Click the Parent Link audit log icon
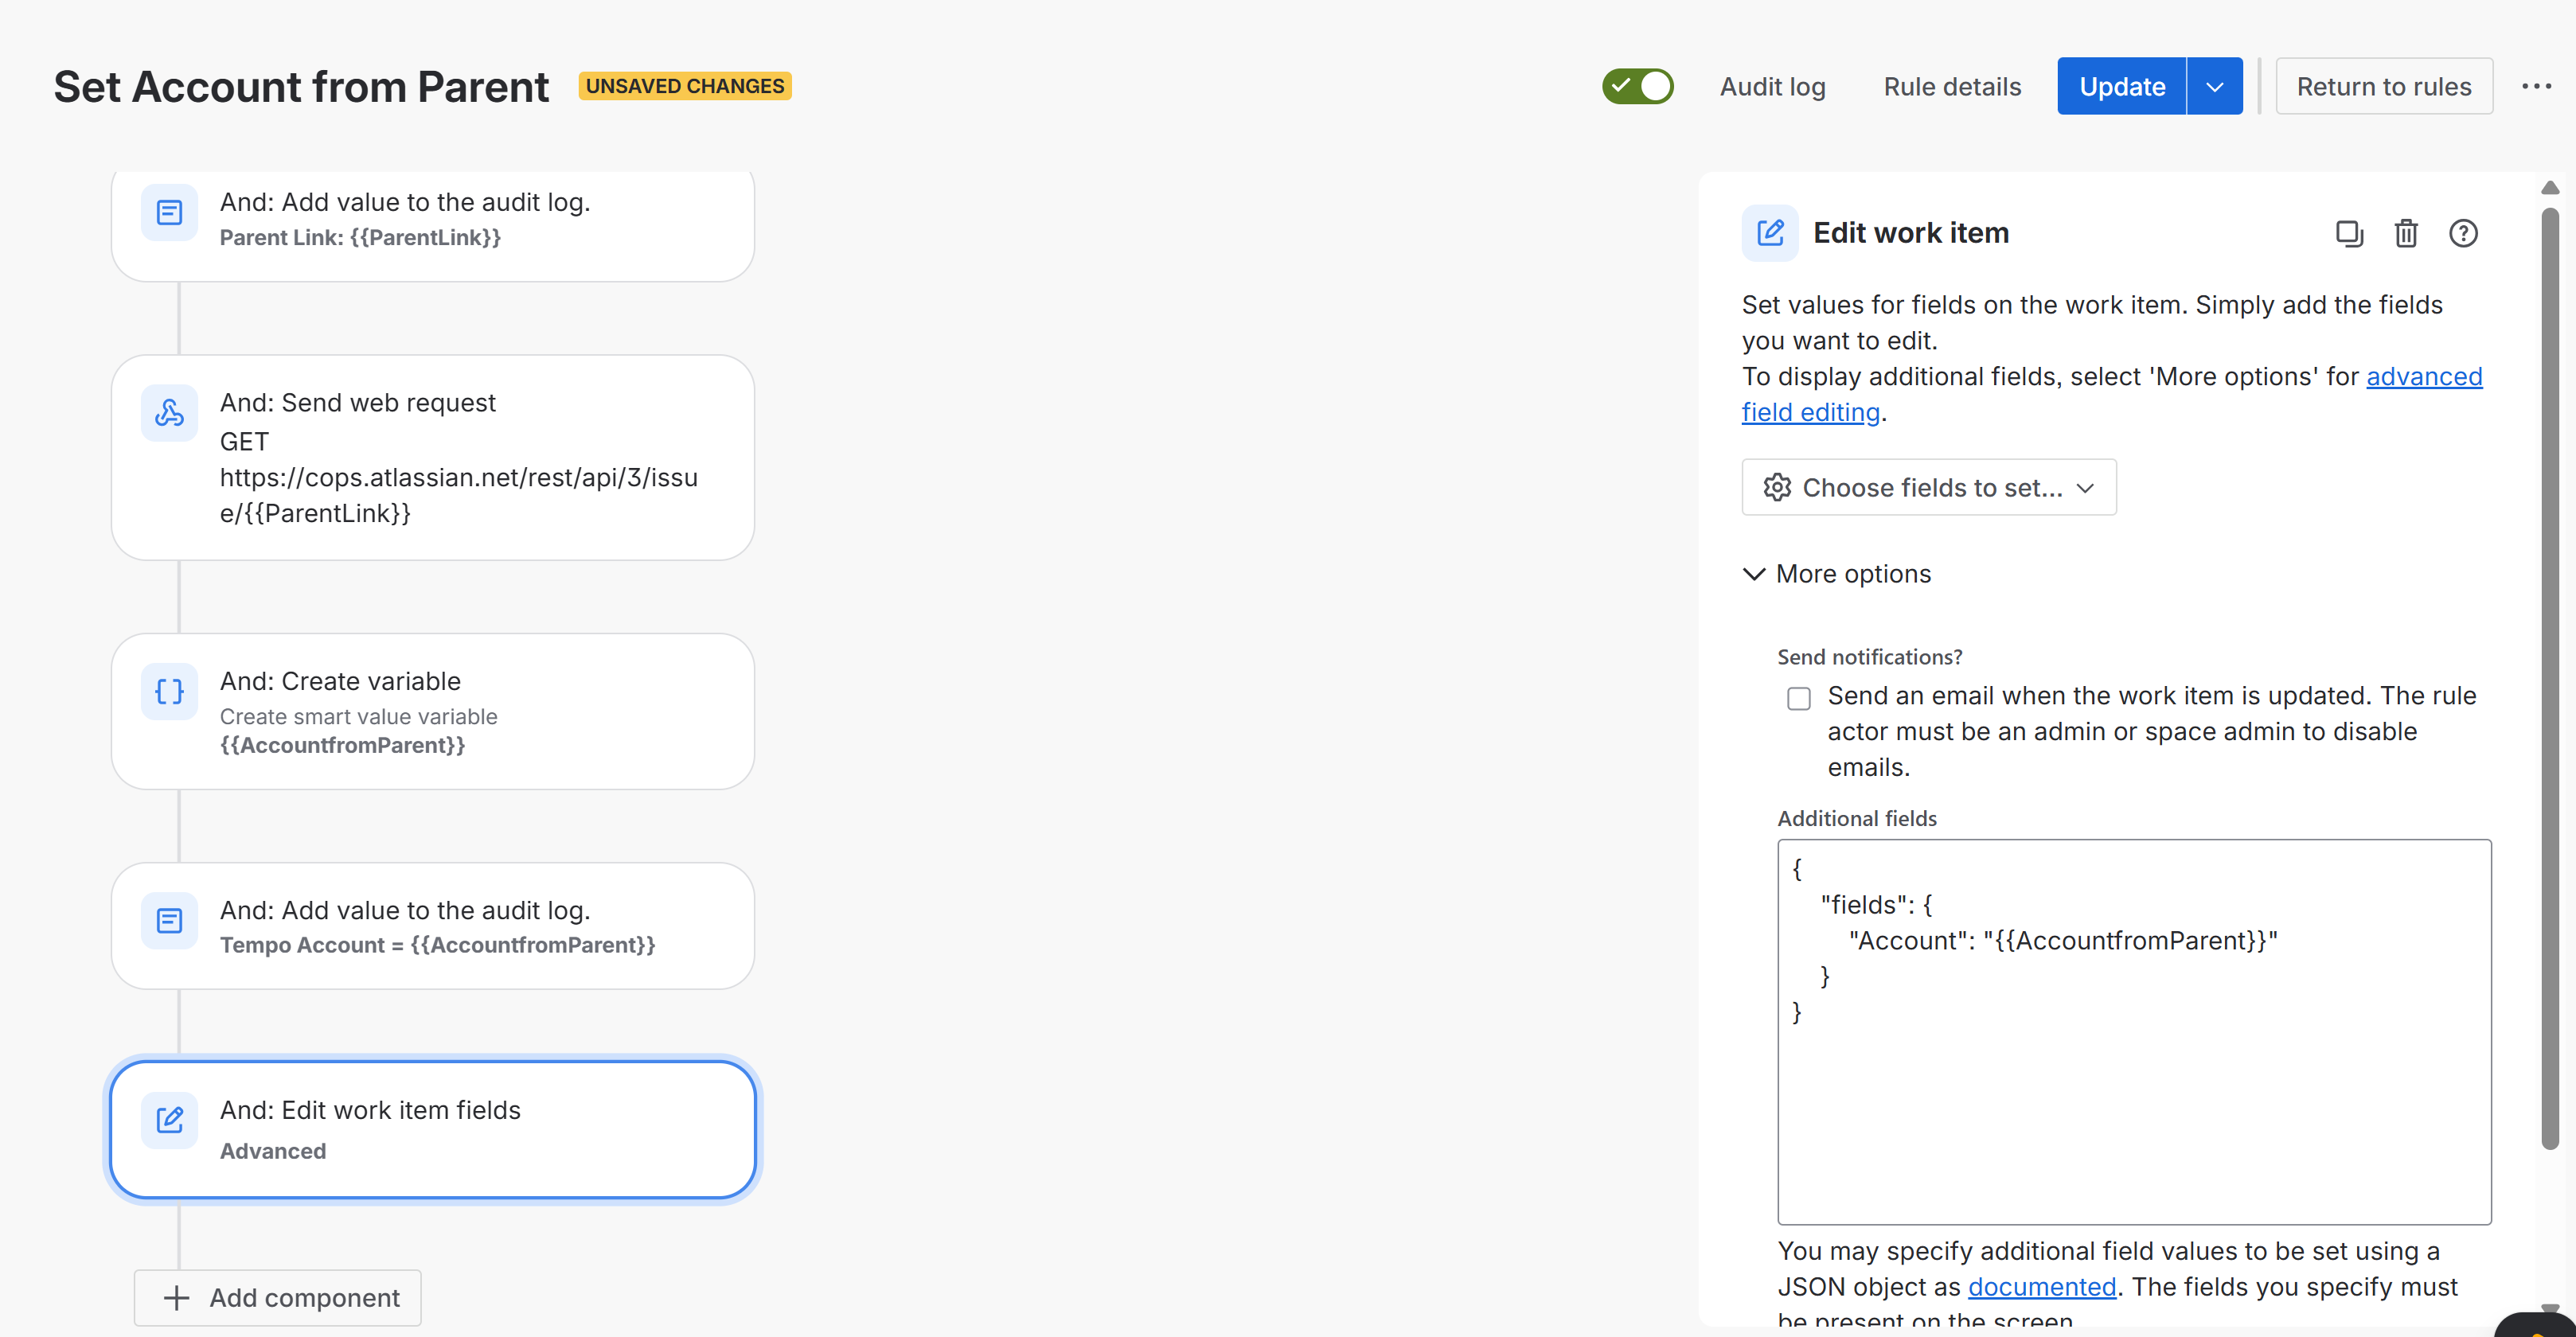The width and height of the screenshot is (2576, 1337). pyautogui.click(x=169, y=212)
